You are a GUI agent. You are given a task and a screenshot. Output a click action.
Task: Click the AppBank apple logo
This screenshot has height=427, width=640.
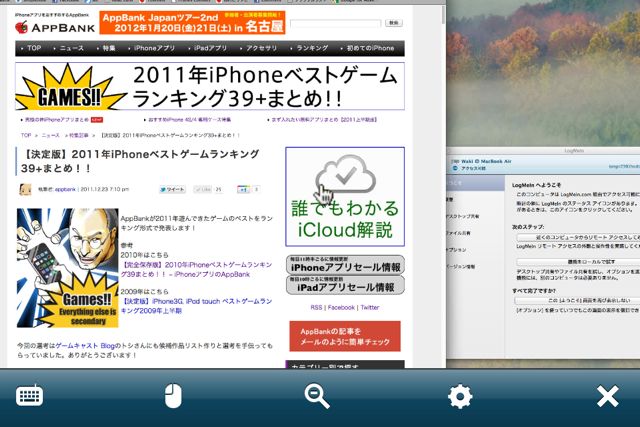(x=21, y=27)
